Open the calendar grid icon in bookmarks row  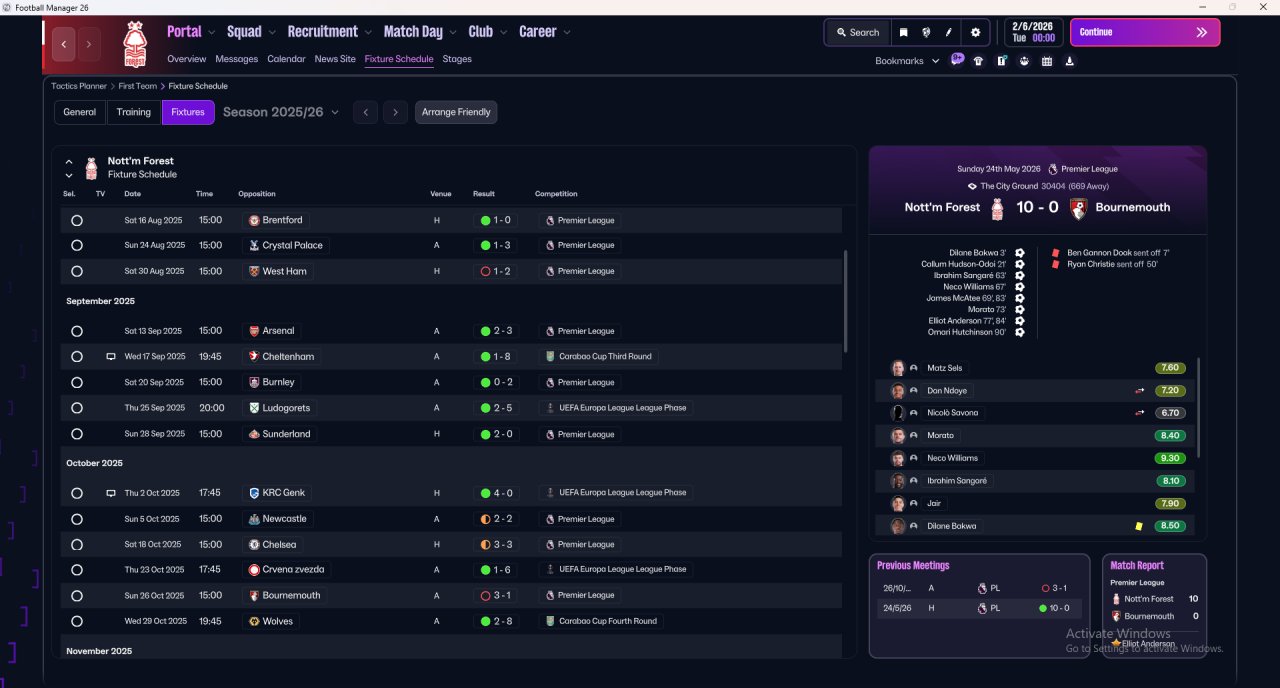[1047, 61]
